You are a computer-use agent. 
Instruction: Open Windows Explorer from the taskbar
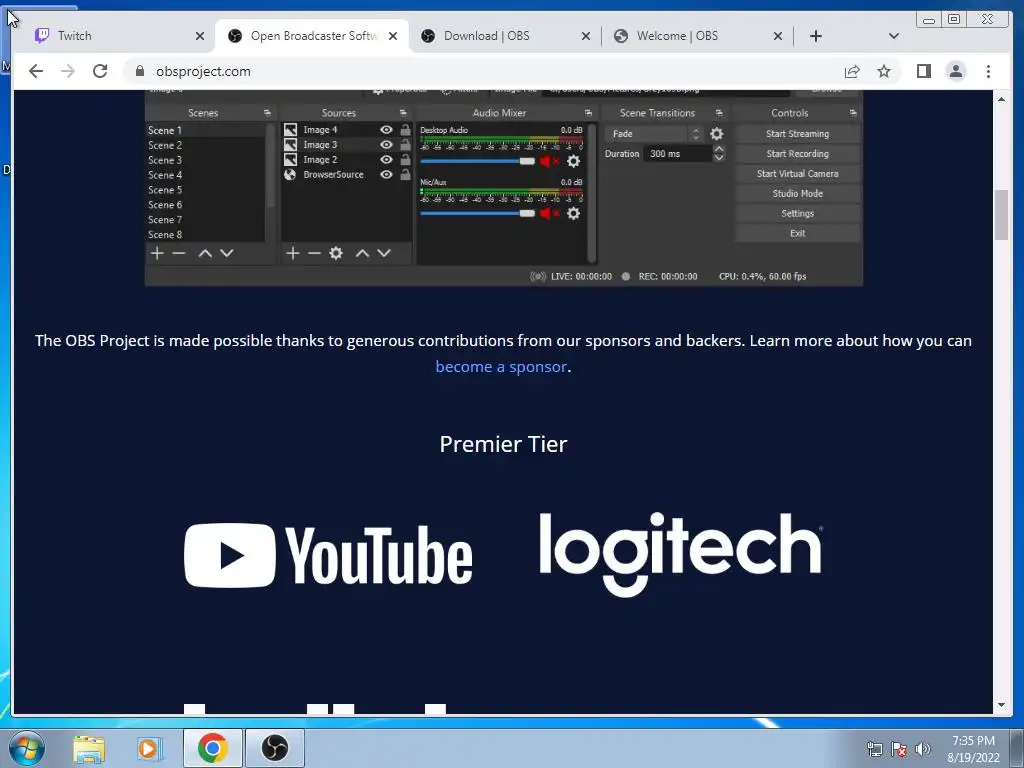[89, 748]
